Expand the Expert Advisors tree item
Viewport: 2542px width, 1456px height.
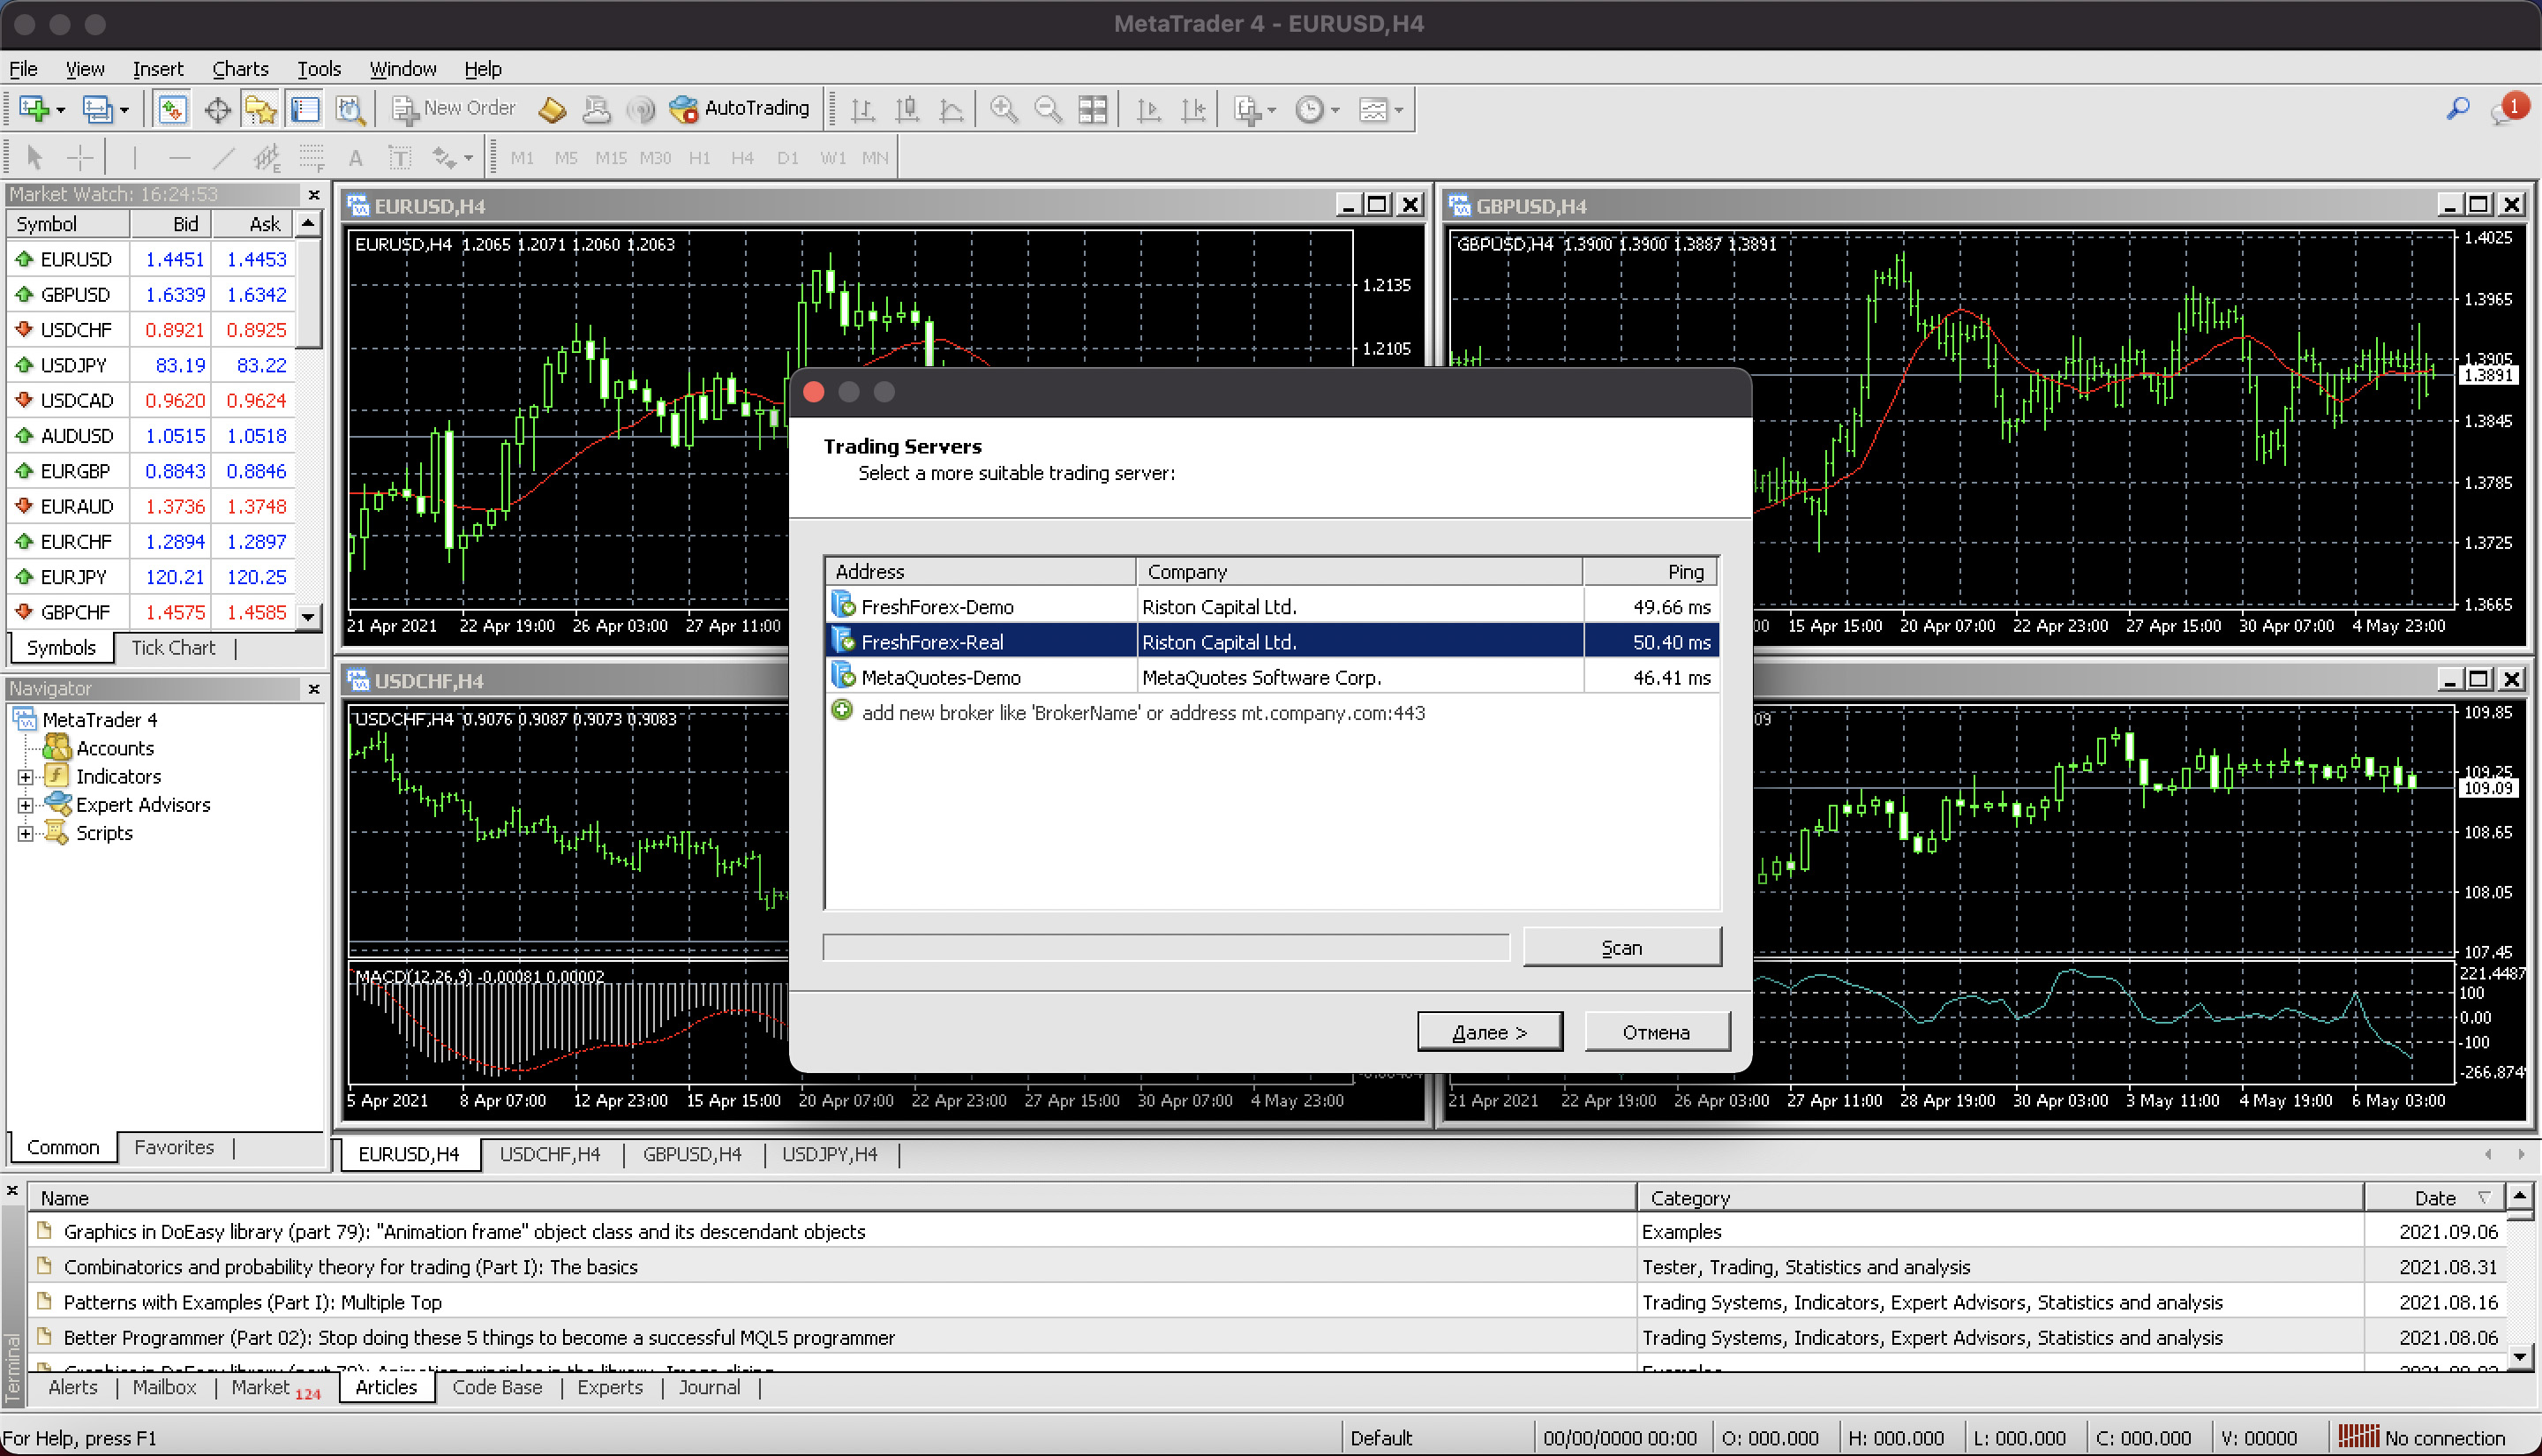[x=26, y=805]
